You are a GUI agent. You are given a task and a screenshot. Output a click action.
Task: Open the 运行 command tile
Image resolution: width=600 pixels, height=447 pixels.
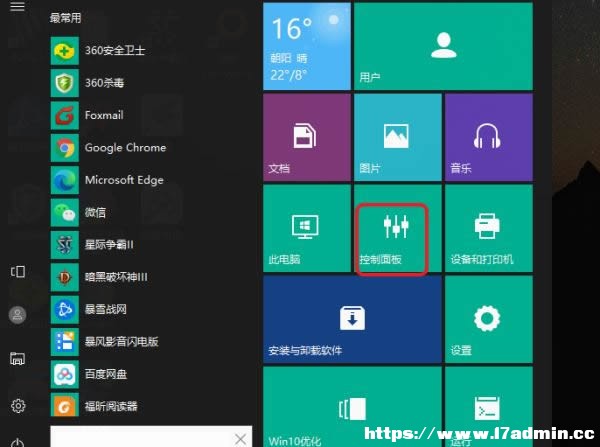point(489,407)
